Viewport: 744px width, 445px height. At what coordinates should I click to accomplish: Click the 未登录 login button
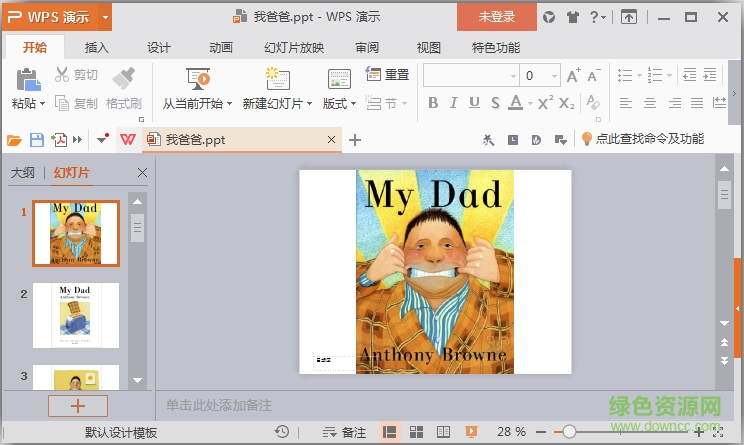click(x=497, y=16)
